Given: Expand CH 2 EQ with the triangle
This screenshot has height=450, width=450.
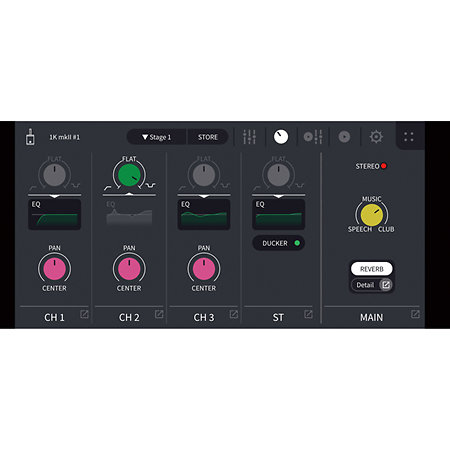Looking at the screenshot, I should (x=129, y=194).
